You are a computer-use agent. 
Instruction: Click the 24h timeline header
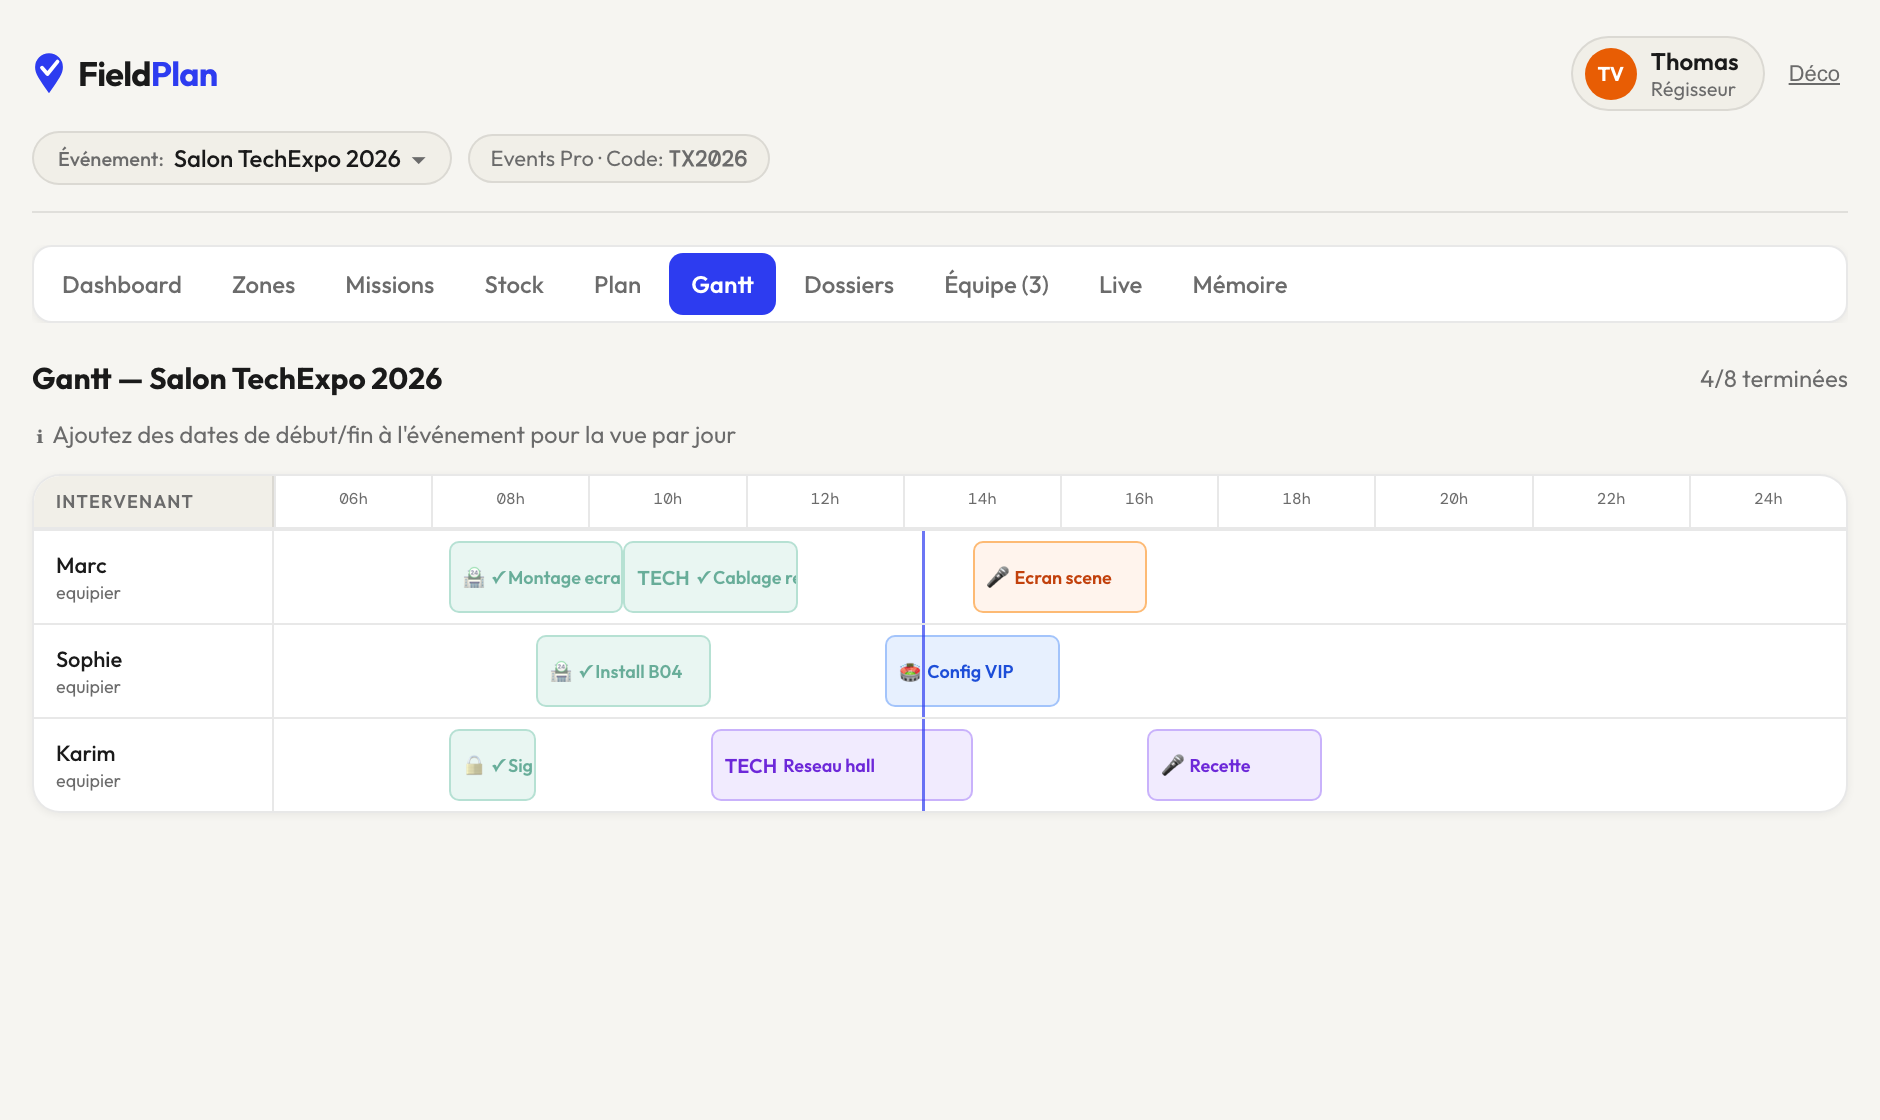pos(1768,499)
